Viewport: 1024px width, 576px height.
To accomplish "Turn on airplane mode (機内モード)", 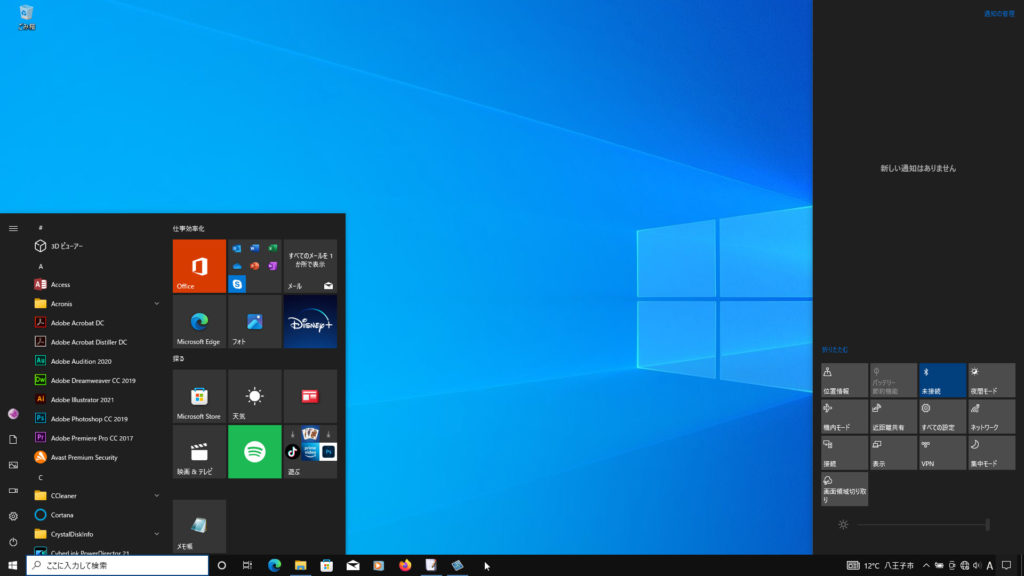I will pos(844,417).
